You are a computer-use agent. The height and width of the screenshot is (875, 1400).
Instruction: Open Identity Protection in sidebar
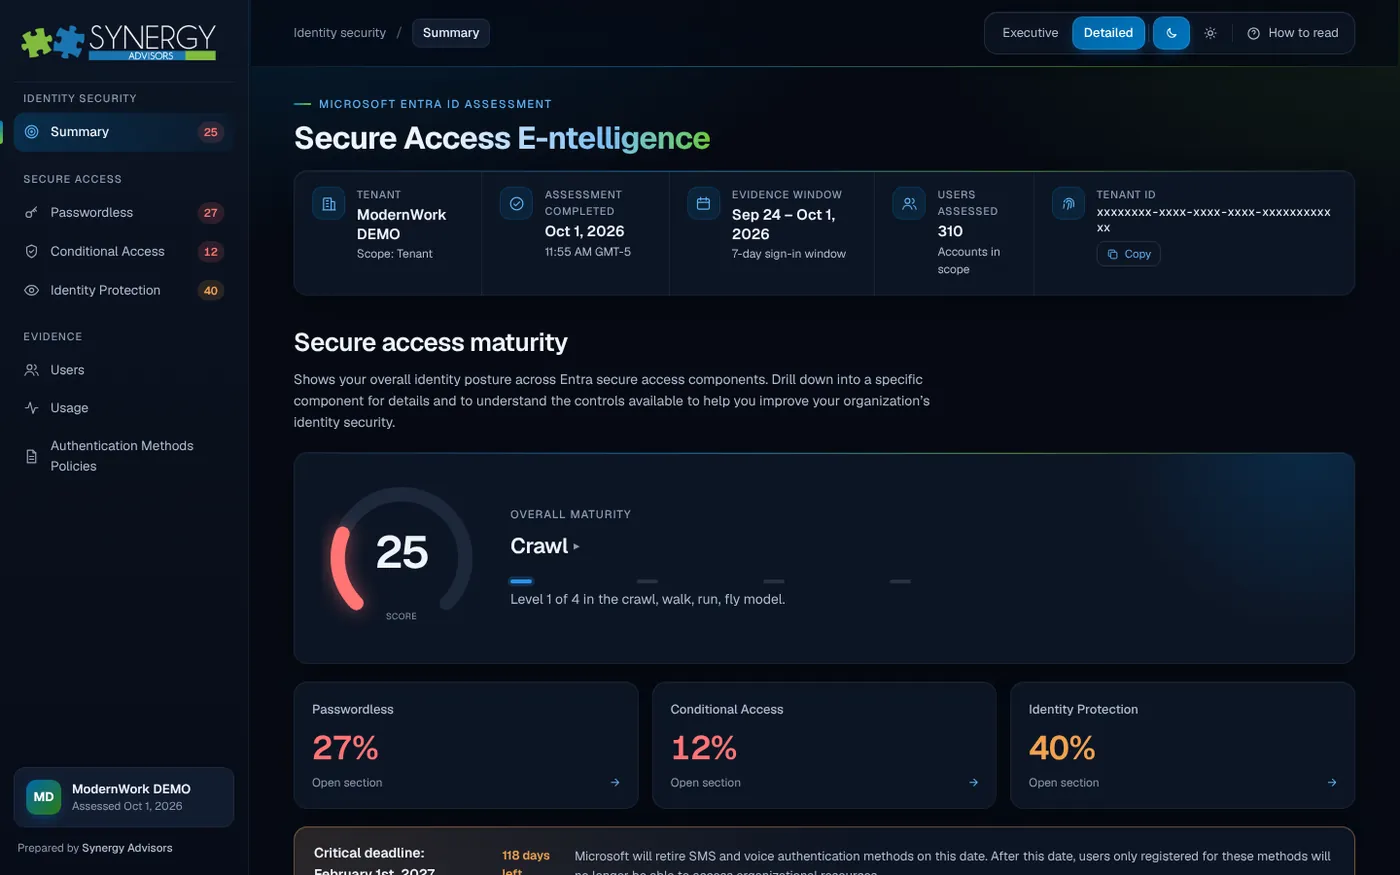[x=123, y=291]
